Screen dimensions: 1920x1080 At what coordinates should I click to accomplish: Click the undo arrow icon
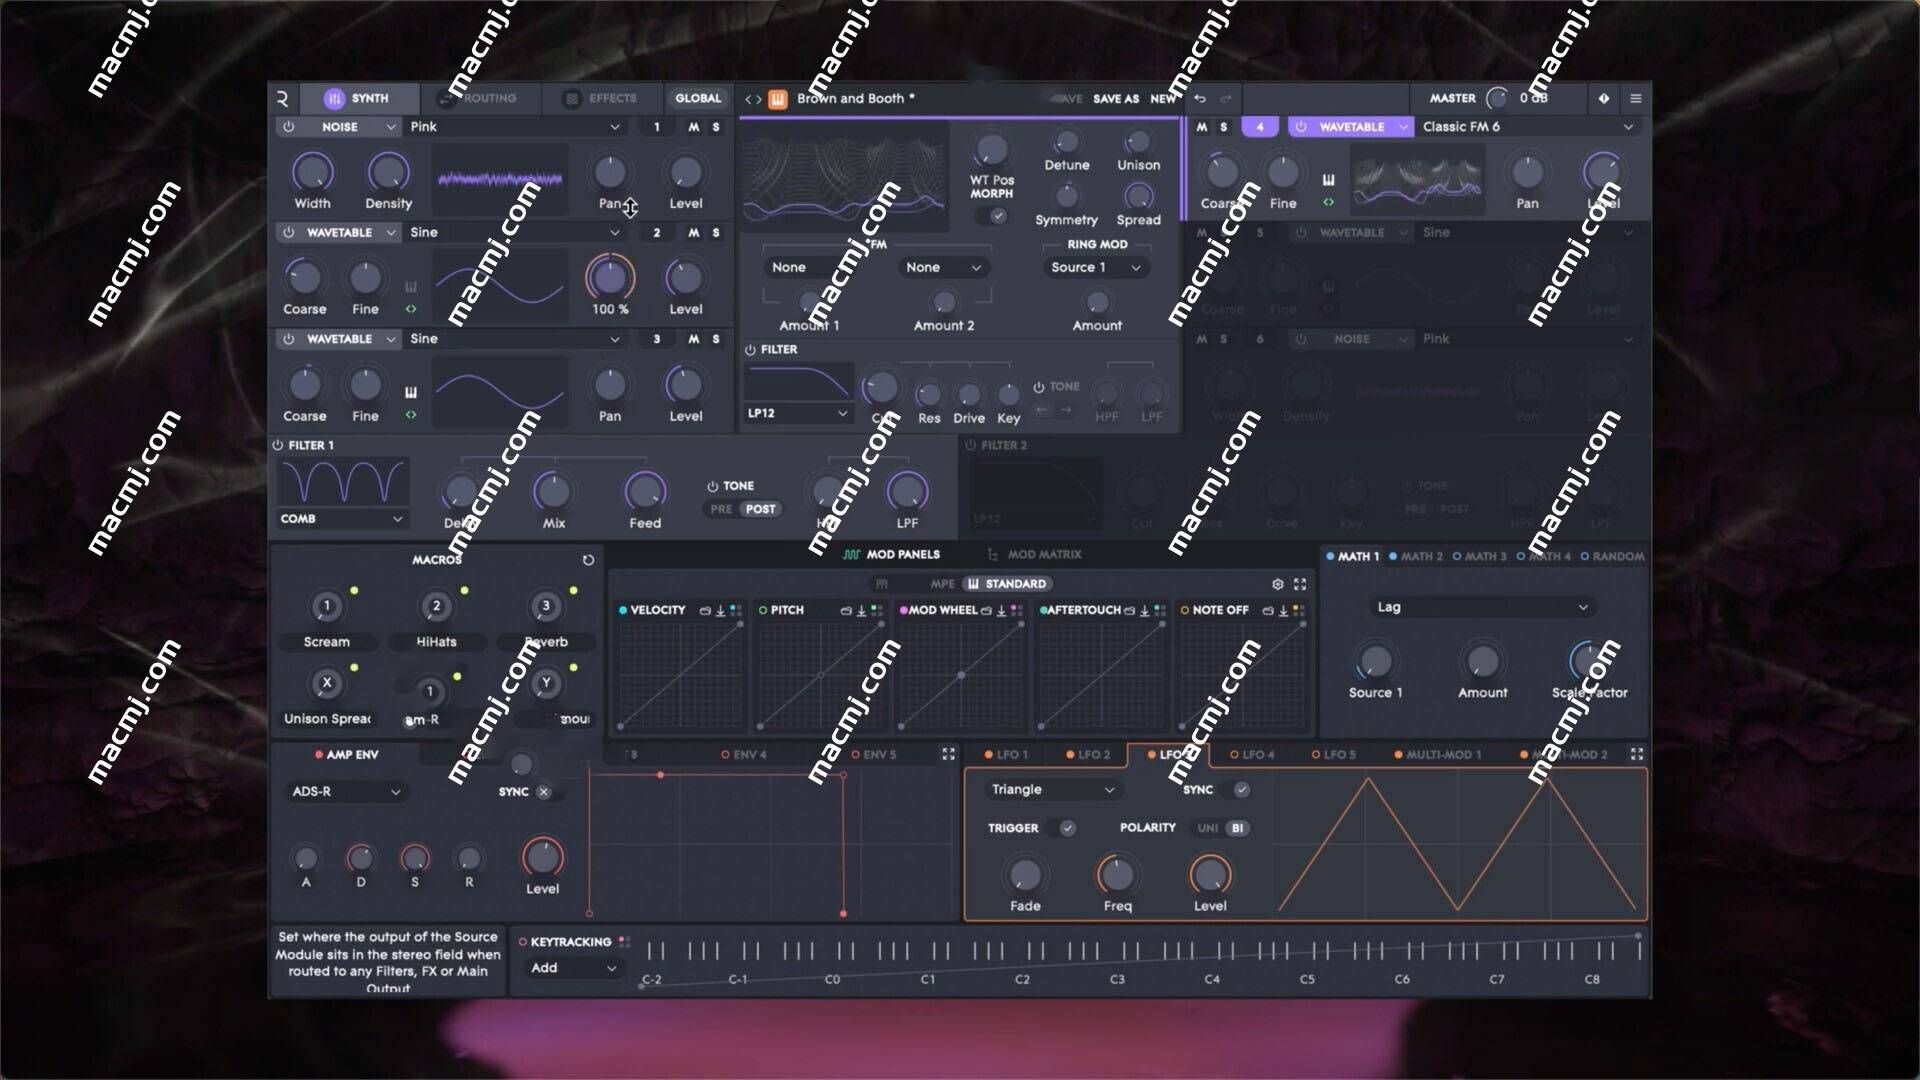[x=1200, y=98]
